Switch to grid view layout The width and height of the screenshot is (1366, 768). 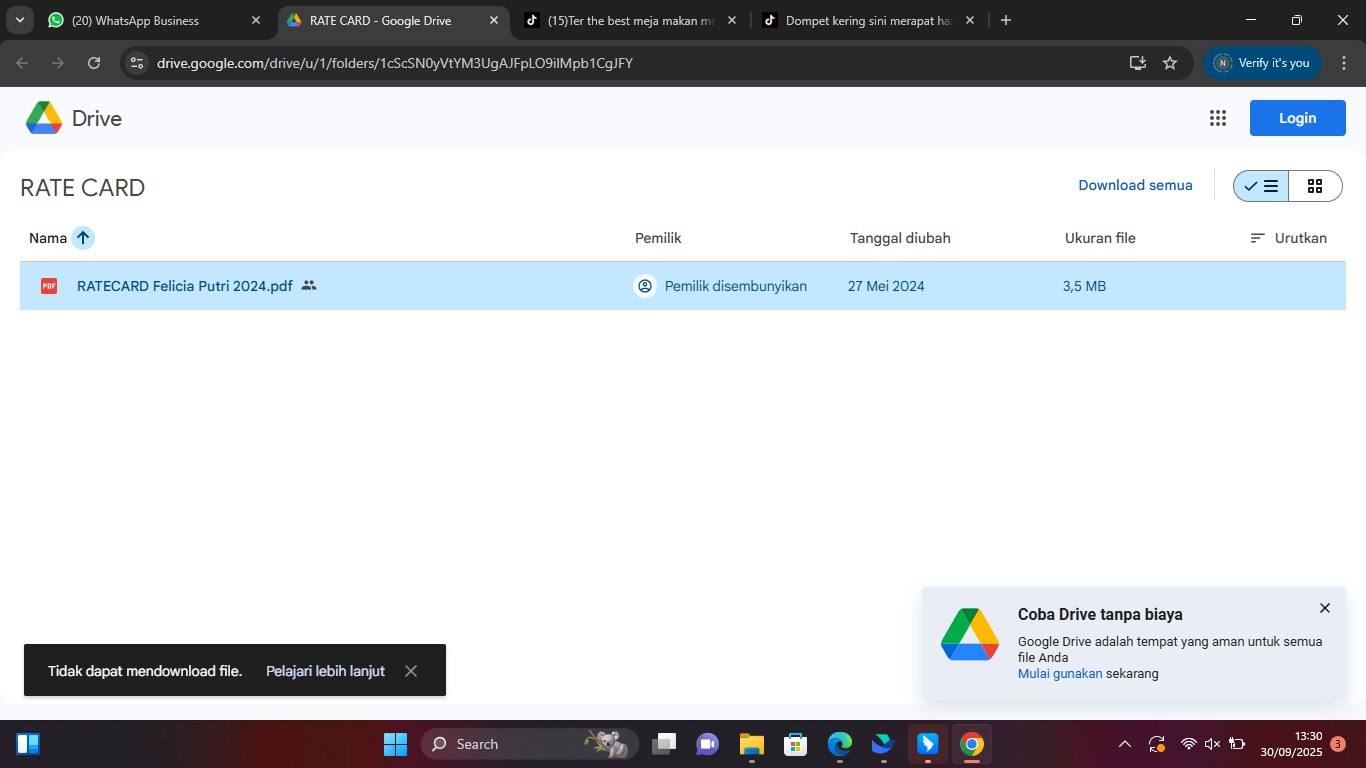[x=1315, y=186]
